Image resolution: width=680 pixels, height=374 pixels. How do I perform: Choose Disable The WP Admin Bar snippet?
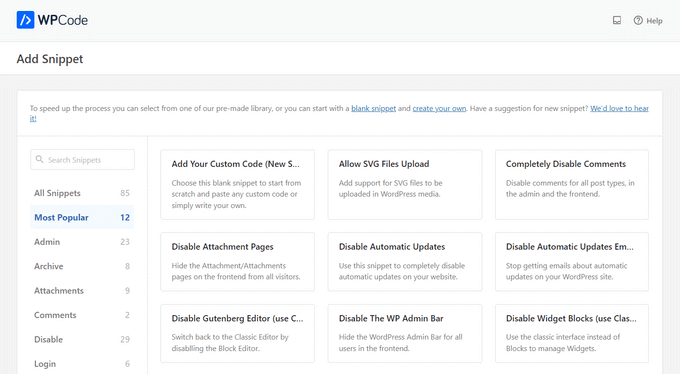[x=405, y=333]
